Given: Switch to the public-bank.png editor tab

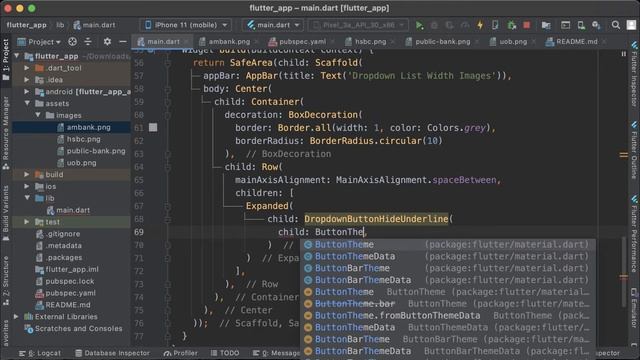Looking at the screenshot, I should (442, 42).
